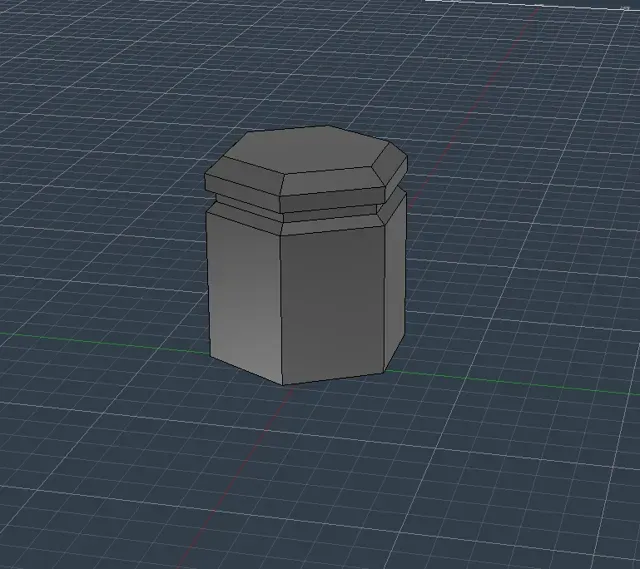
Task: Click the green axis line right of the model
Action: [510, 383]
